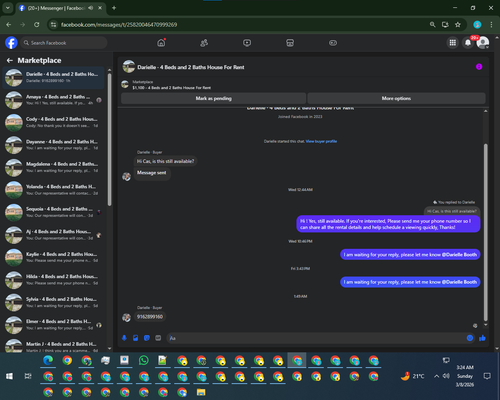Click the listing thumbnail in chat header

tap(129, 67)
